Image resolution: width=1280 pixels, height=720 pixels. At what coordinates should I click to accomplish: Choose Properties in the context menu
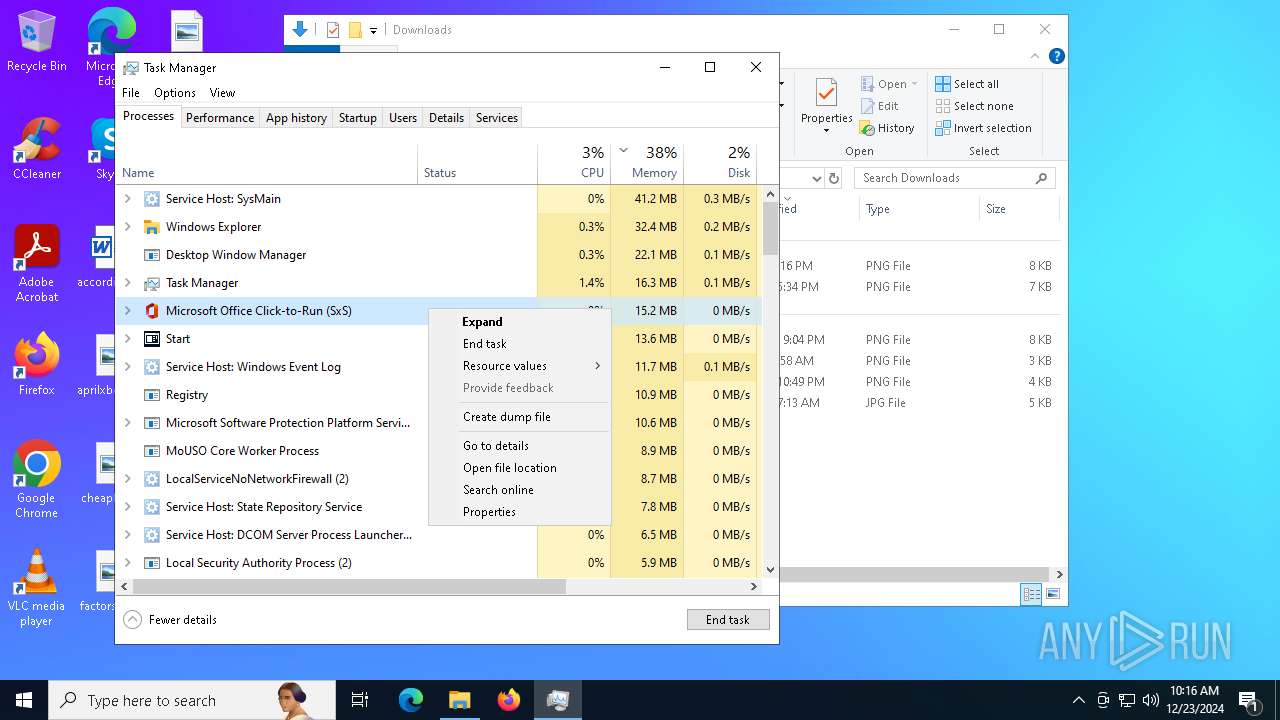tap(519, 512)
